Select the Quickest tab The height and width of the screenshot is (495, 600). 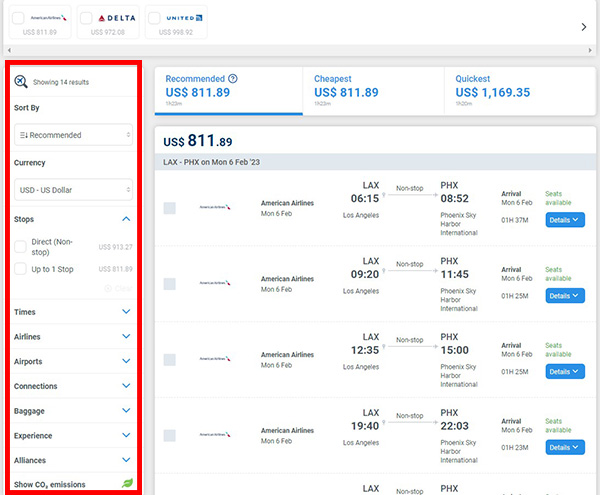pos(520,91)
